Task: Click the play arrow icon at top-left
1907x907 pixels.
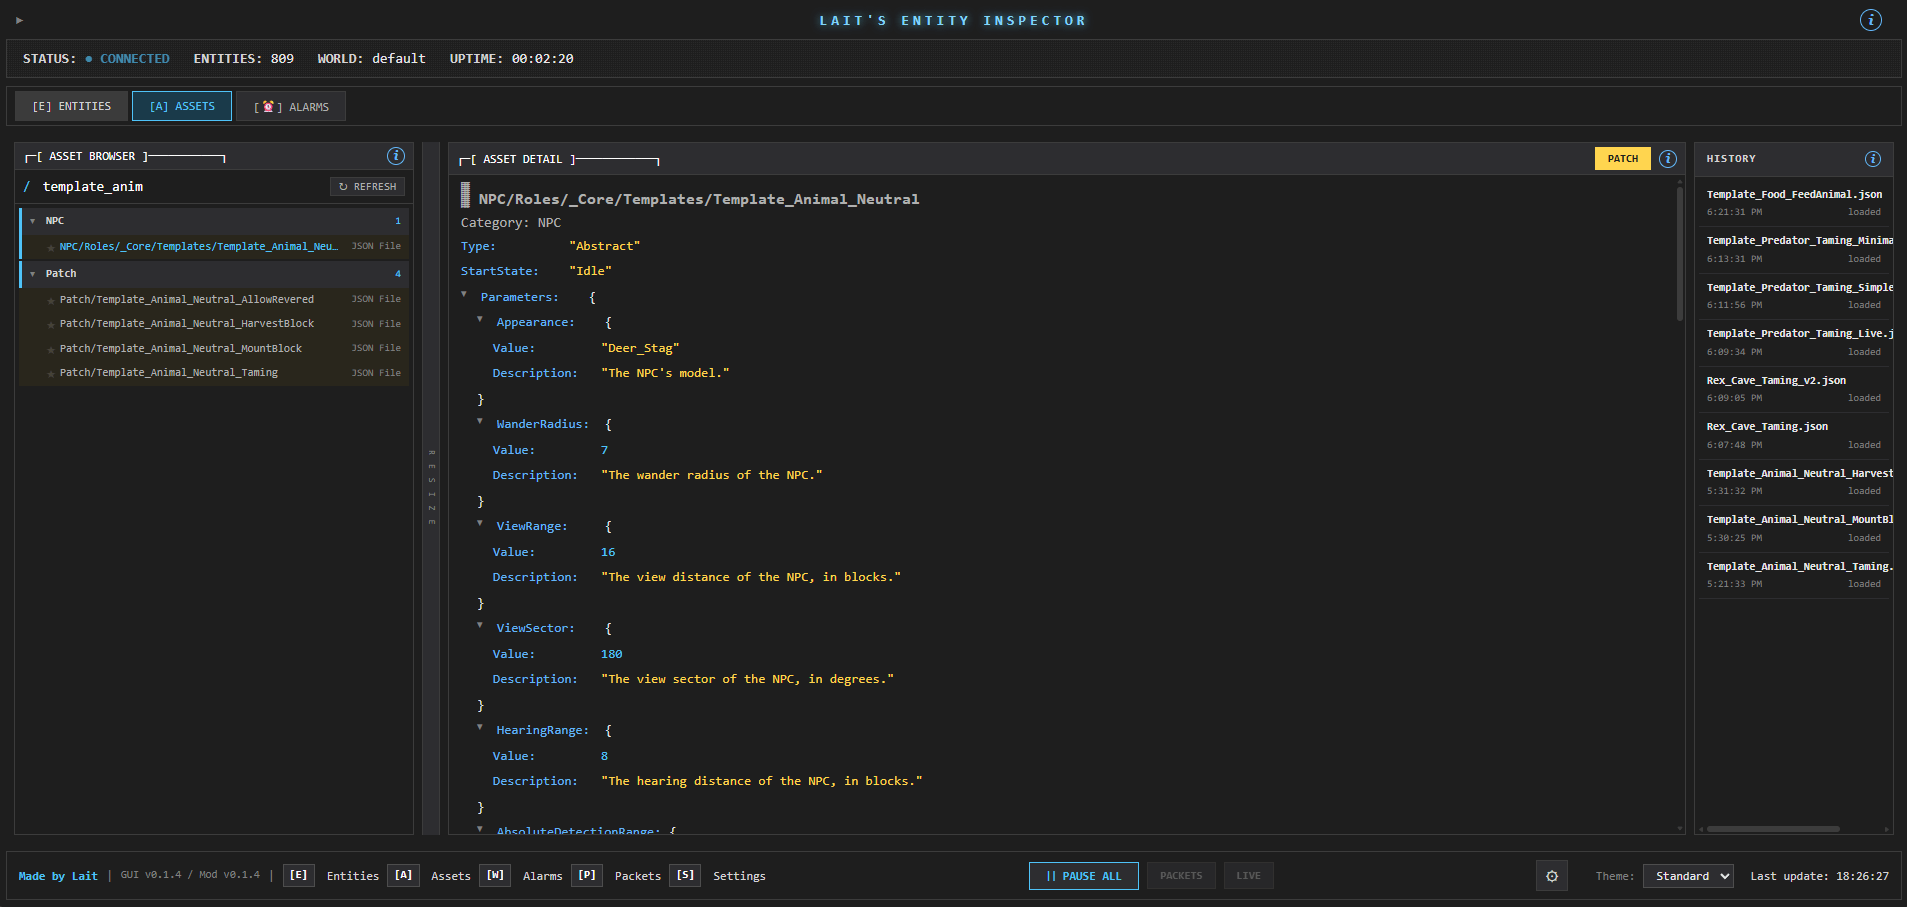Action: (19, 20)
